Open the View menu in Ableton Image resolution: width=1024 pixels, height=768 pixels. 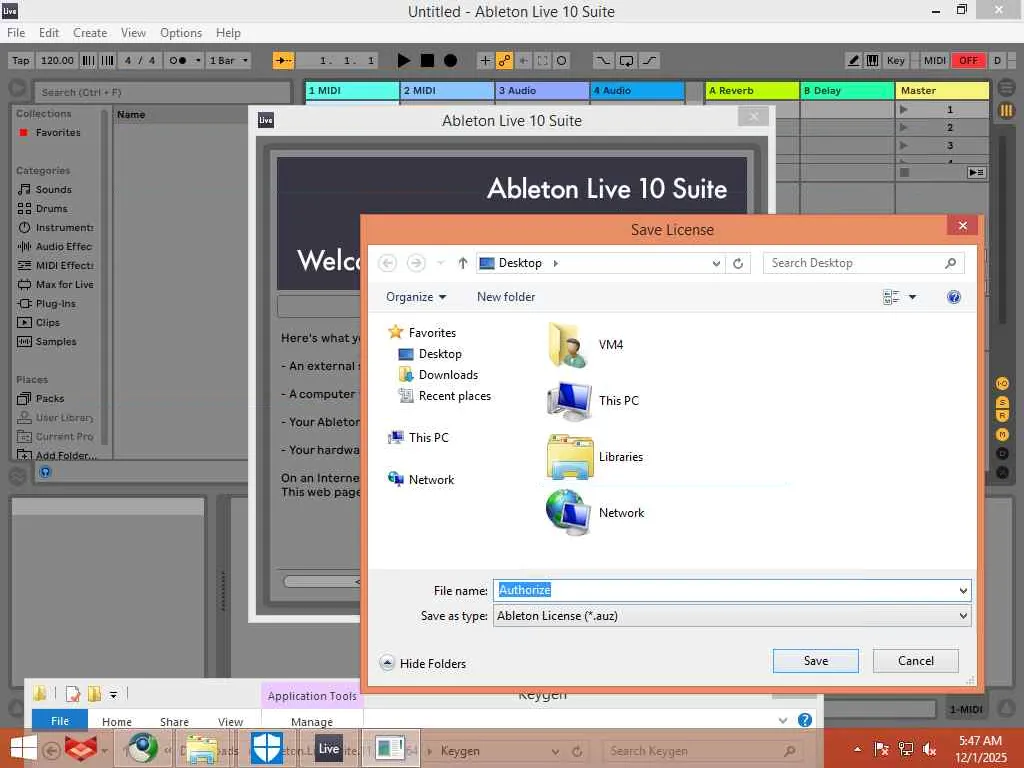pos(133,33)
